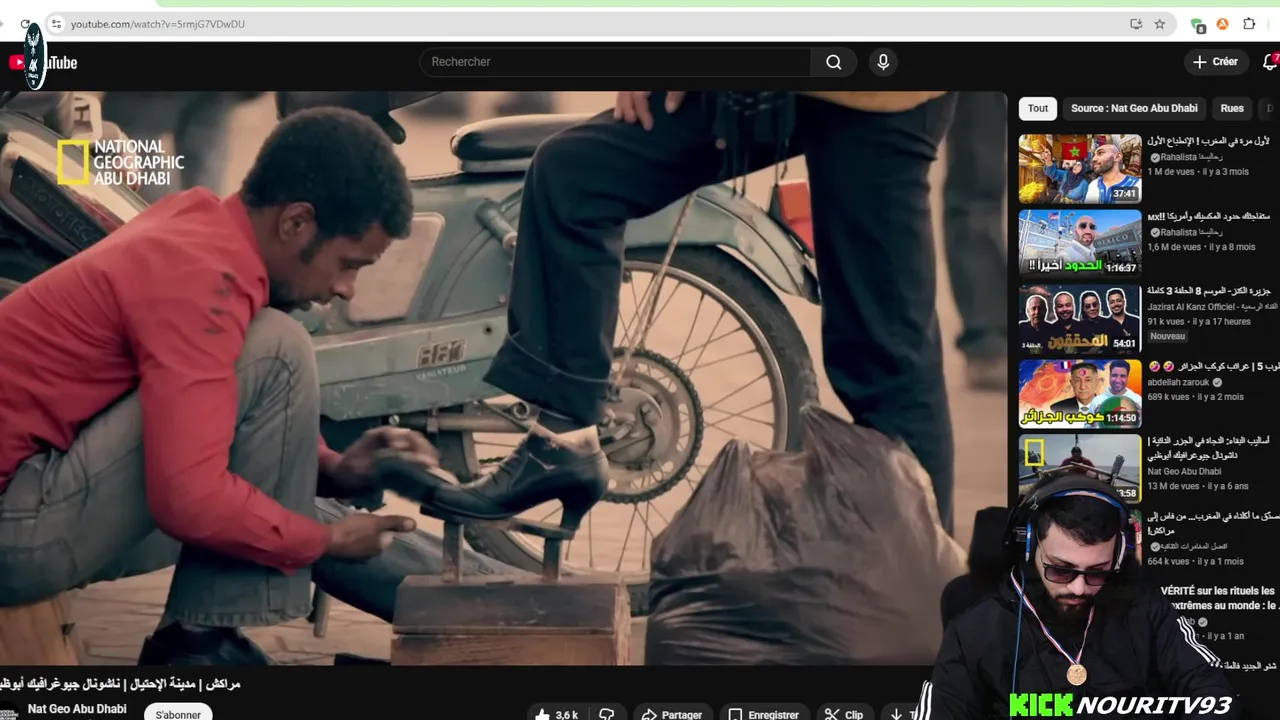Click the Clip scissors button

point(844,714)
